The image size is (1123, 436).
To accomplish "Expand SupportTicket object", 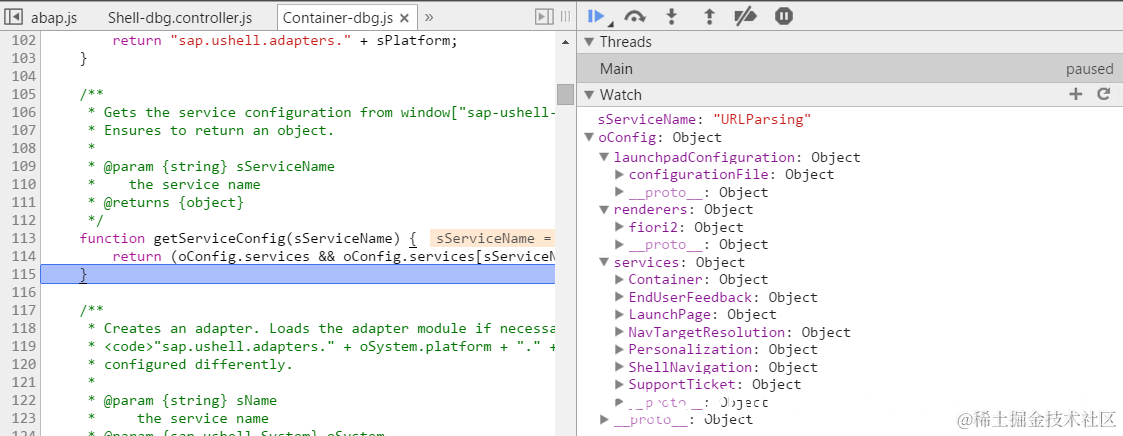I will point(620,384).
